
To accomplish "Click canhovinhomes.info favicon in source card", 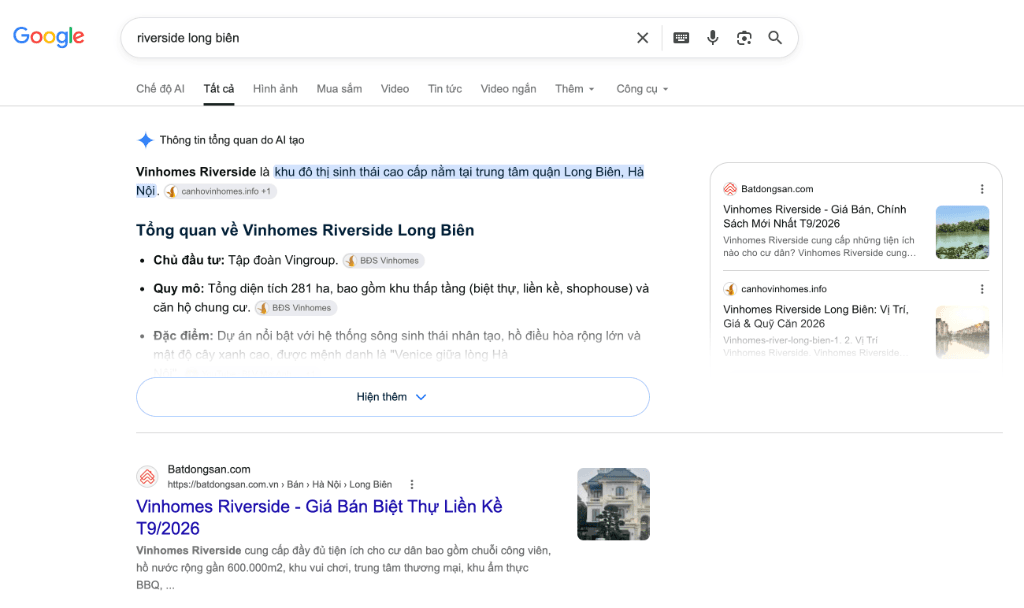I will click(x=730, y=289).
